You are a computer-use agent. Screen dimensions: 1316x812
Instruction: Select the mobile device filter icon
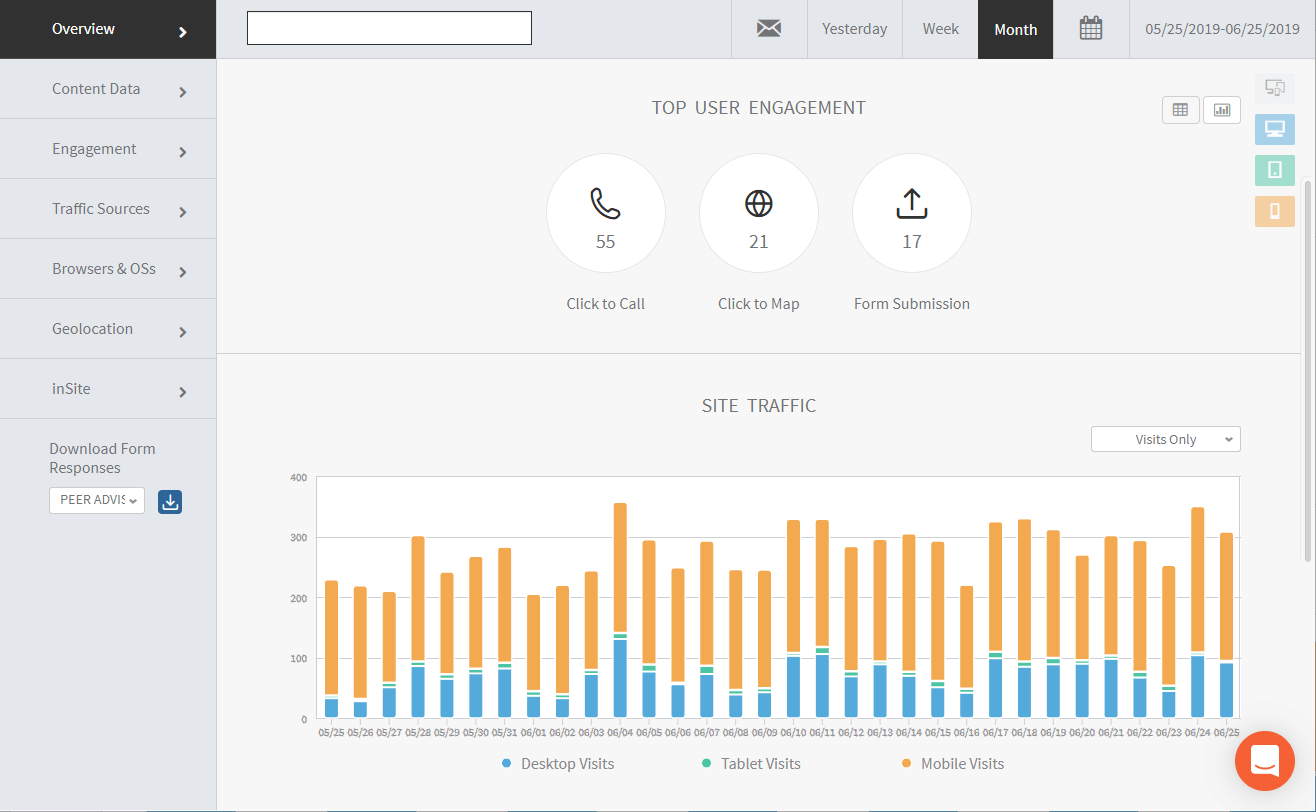1274,211
